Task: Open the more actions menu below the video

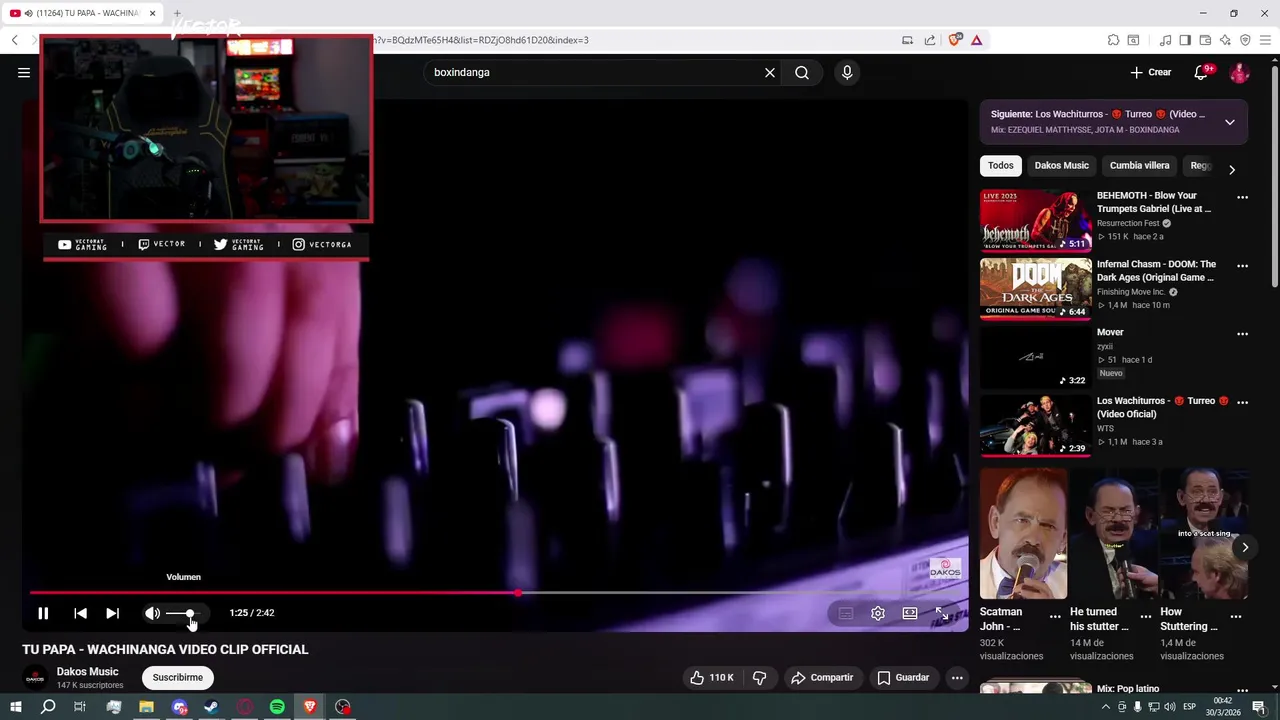Action: point(957,678)
